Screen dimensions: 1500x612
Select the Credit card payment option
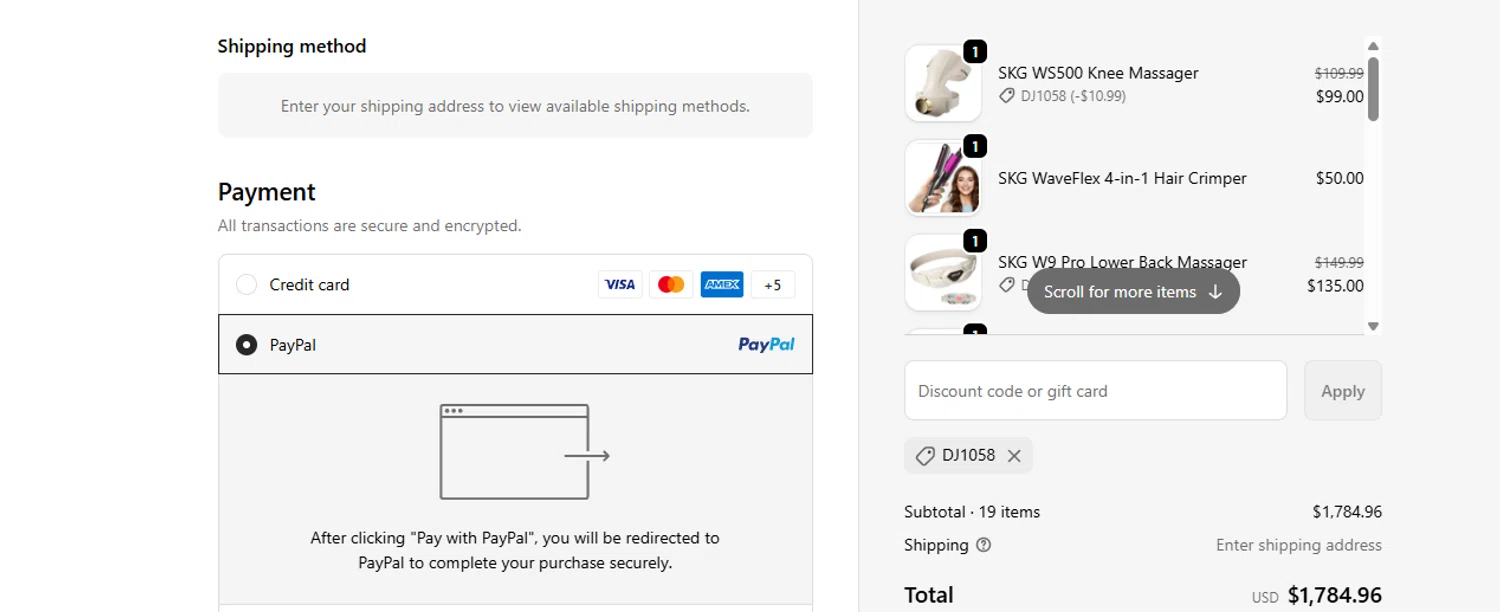[x=246, y=285]
